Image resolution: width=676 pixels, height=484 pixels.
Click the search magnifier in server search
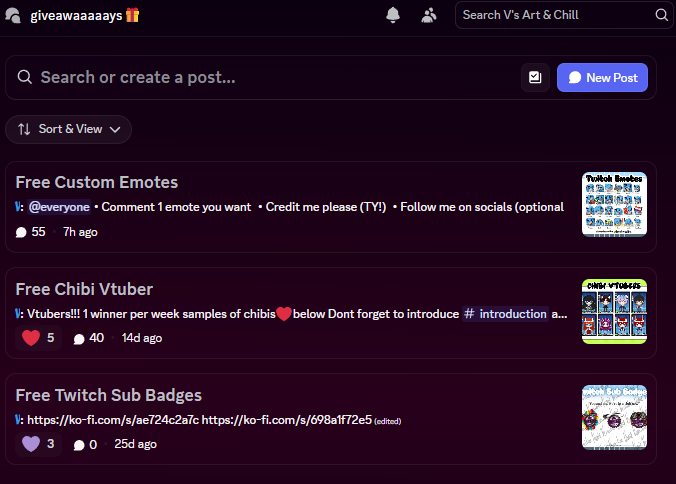661,15
